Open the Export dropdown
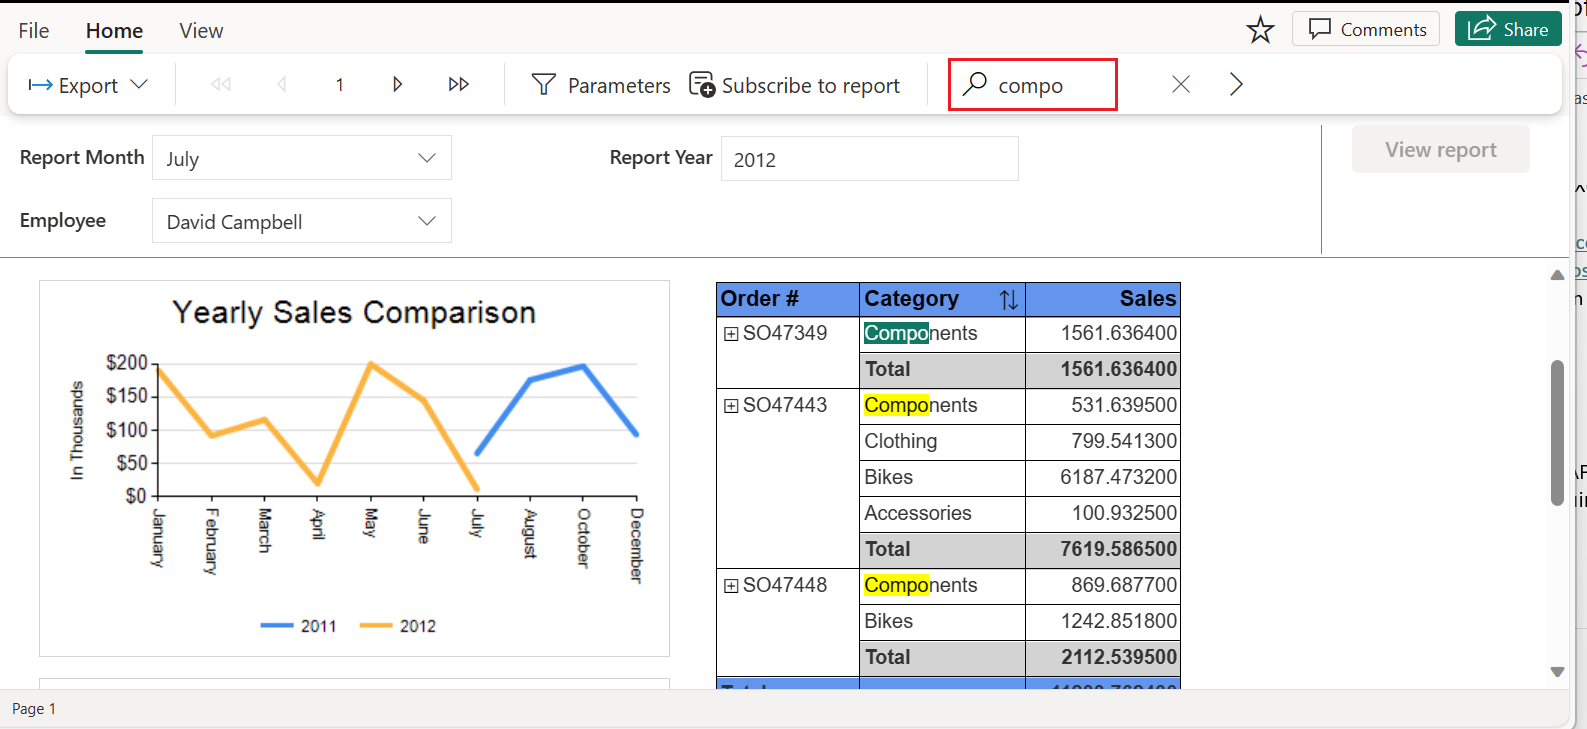 [x=88, y=85]
